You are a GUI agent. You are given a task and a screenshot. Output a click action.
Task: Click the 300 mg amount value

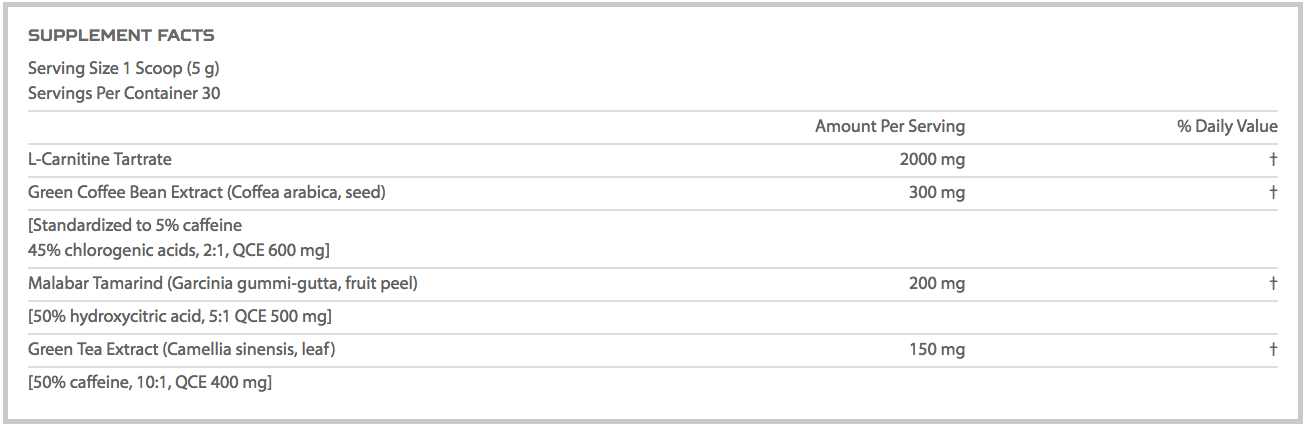coord(937,192)
